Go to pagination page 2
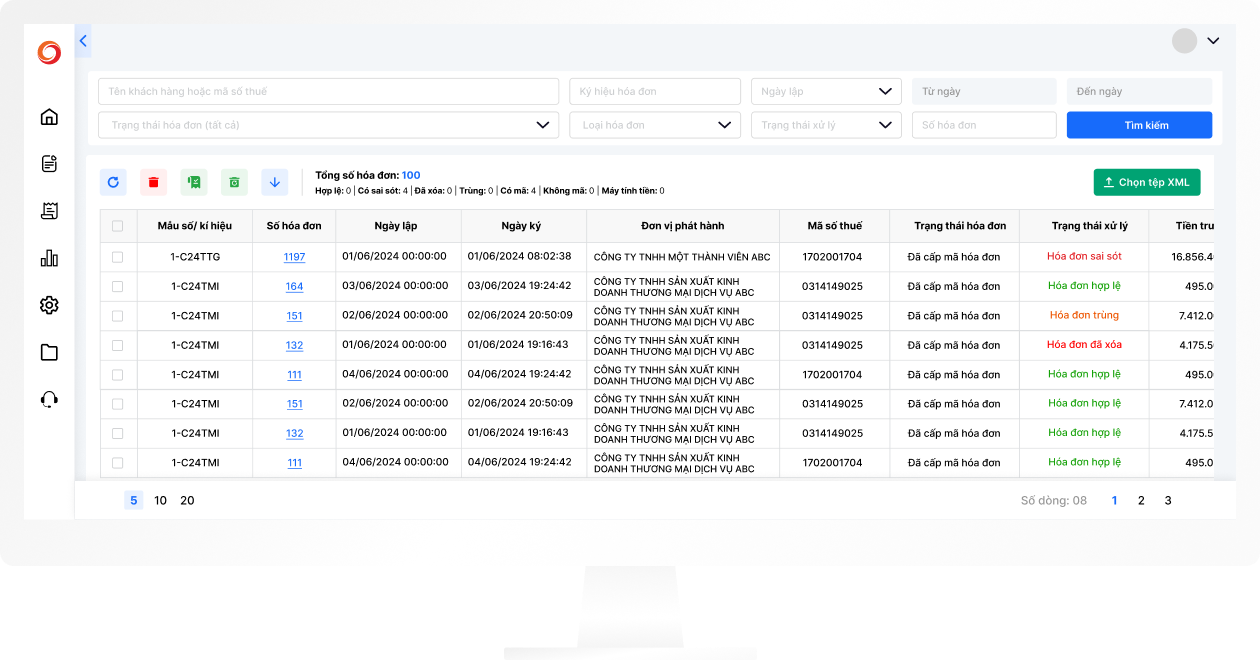 point(1141,500)
